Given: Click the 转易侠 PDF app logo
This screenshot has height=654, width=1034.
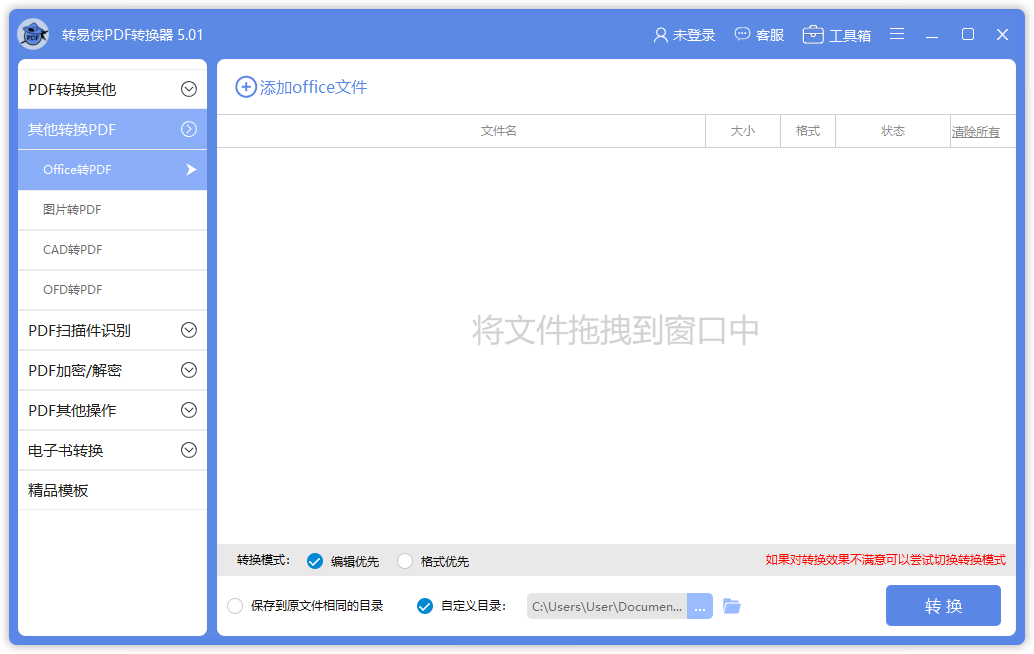Looking at the screenshot, I should pos(33,34).
